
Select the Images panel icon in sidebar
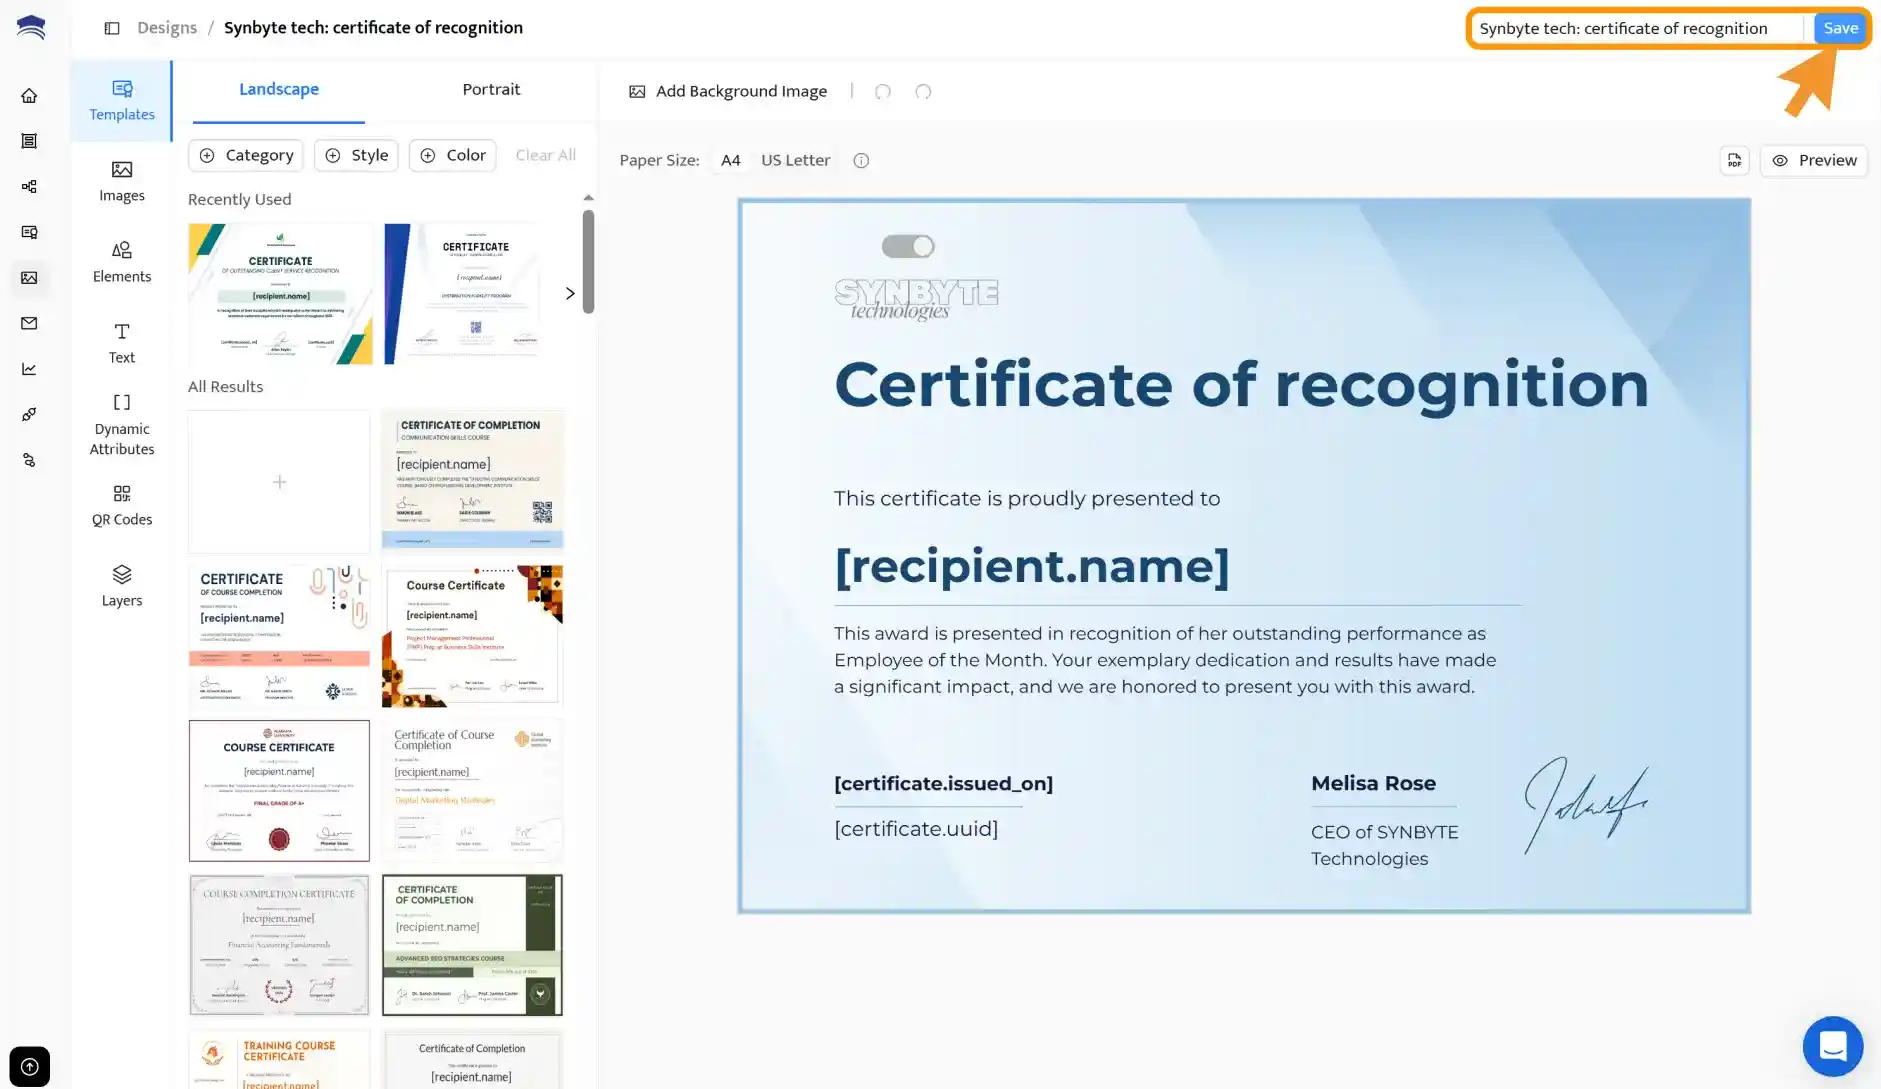click(121, 180)
